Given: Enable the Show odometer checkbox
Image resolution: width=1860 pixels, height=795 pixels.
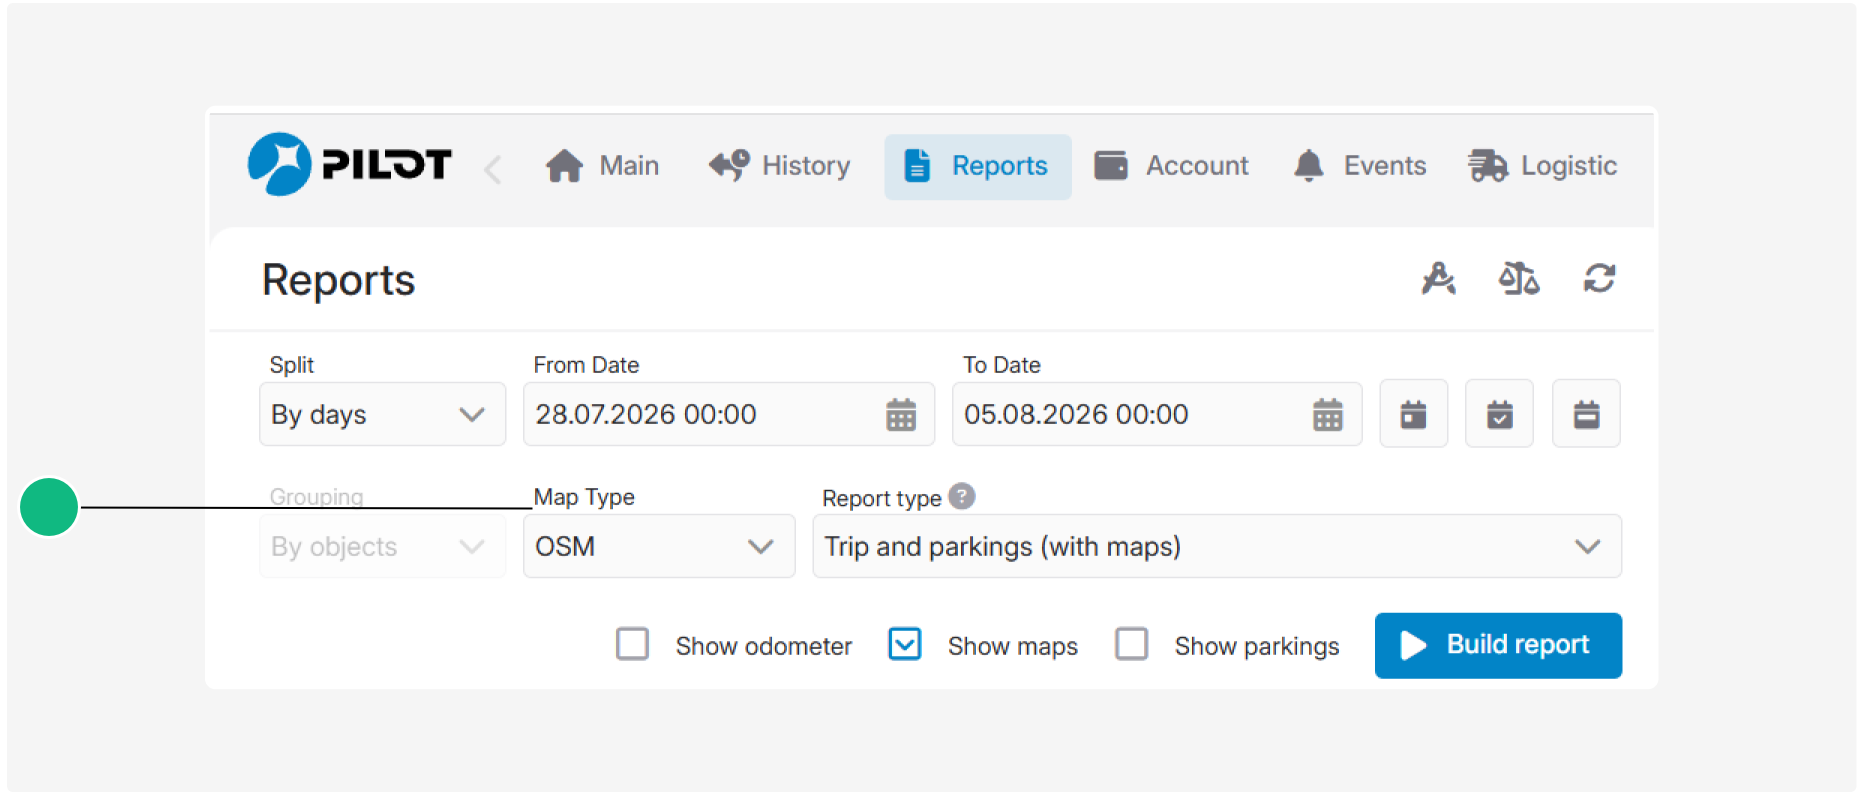Looking at the screenshot, I should click(x=632, y=644).
